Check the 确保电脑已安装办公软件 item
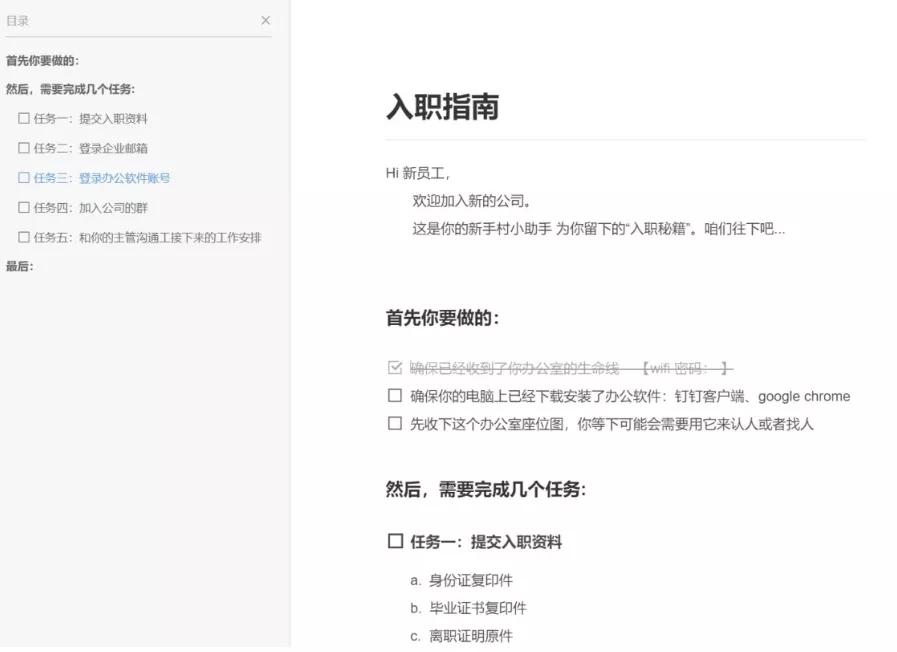This screenshot has height=652, width=897. click(393, 395)
